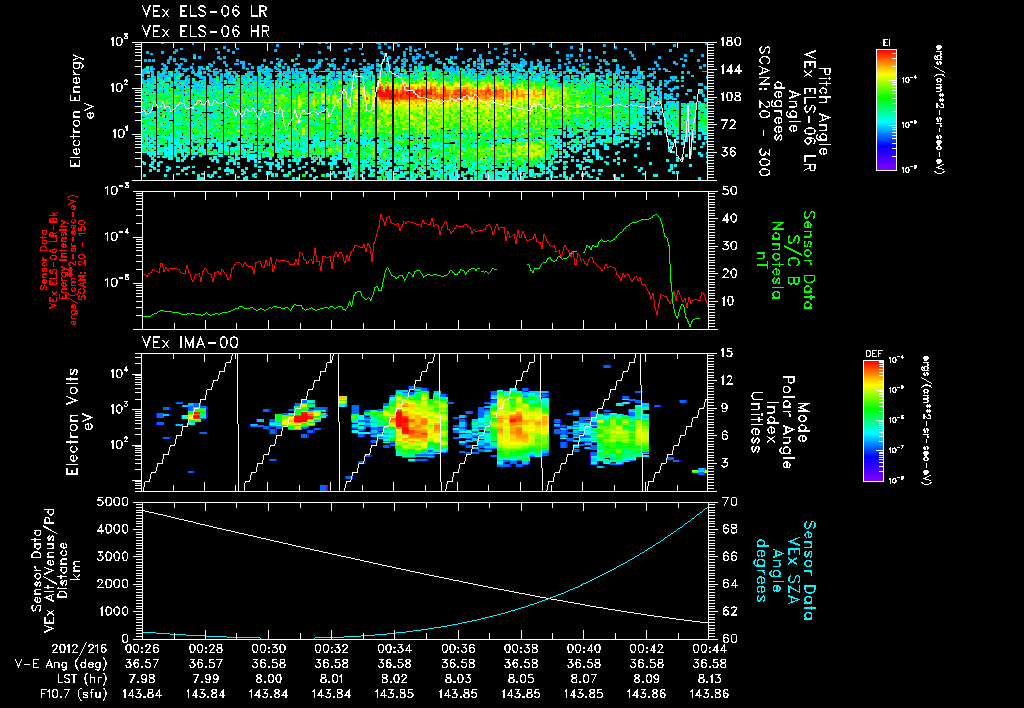This screenshot has width=1024, height=708.
Task: Click the 'Polar Angle Index' axis label
Action: pyautogui.click(x=781, y=421)
